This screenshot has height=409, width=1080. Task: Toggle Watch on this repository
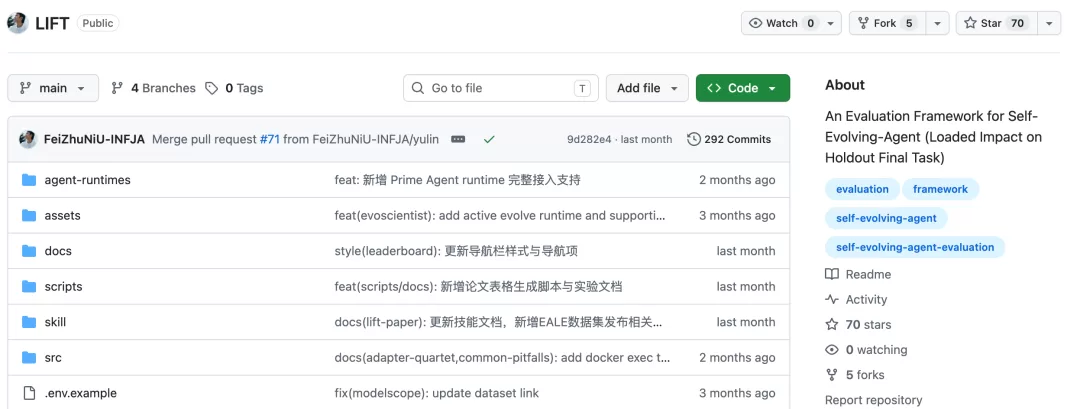click(x=782, y=23)
